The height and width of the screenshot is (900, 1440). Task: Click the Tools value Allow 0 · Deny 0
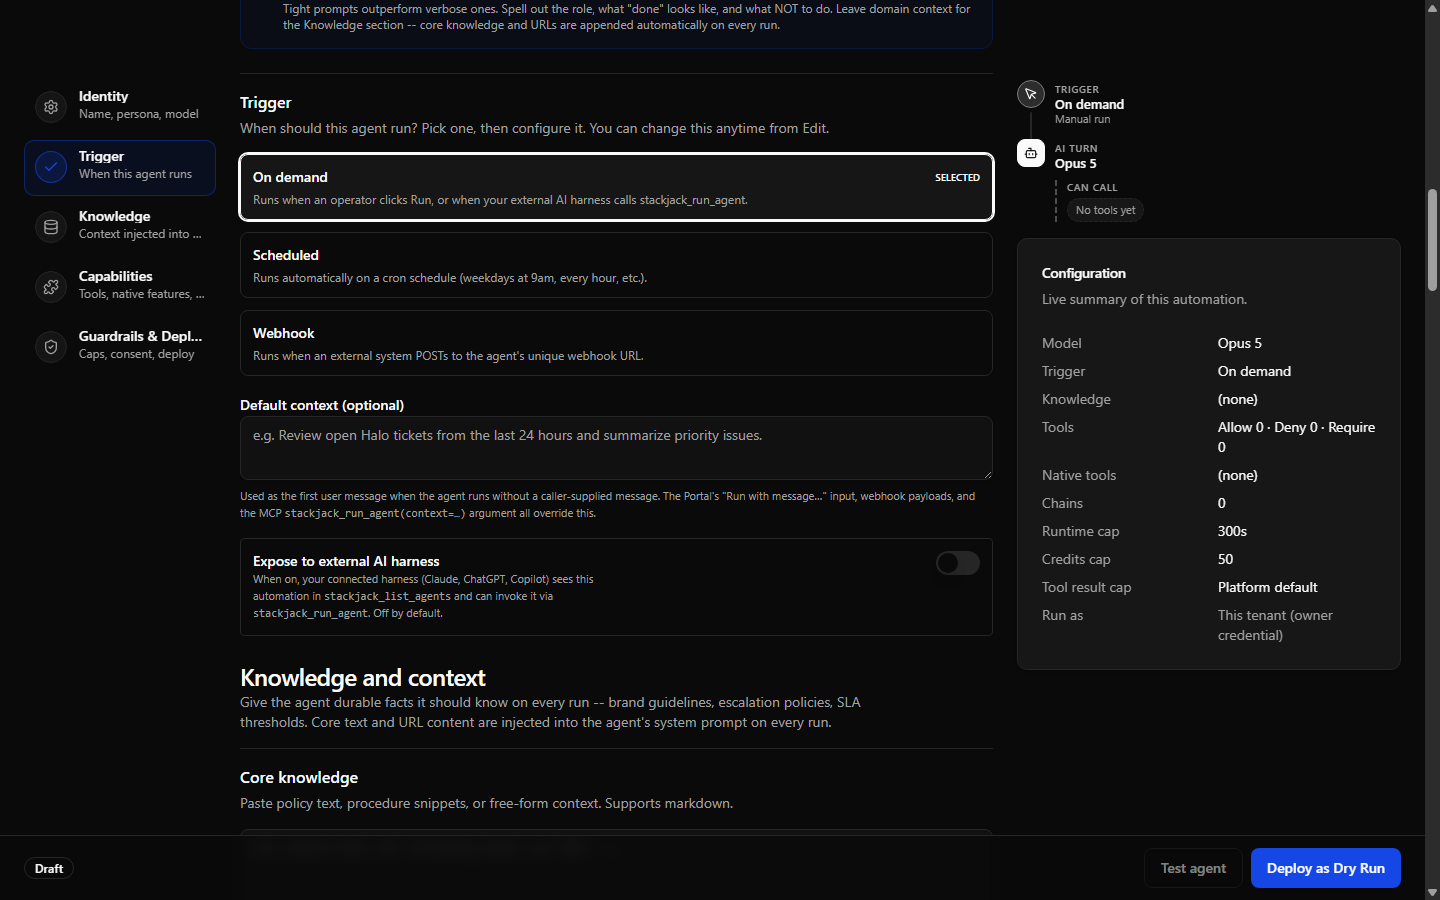click(x=1296, y=437)
